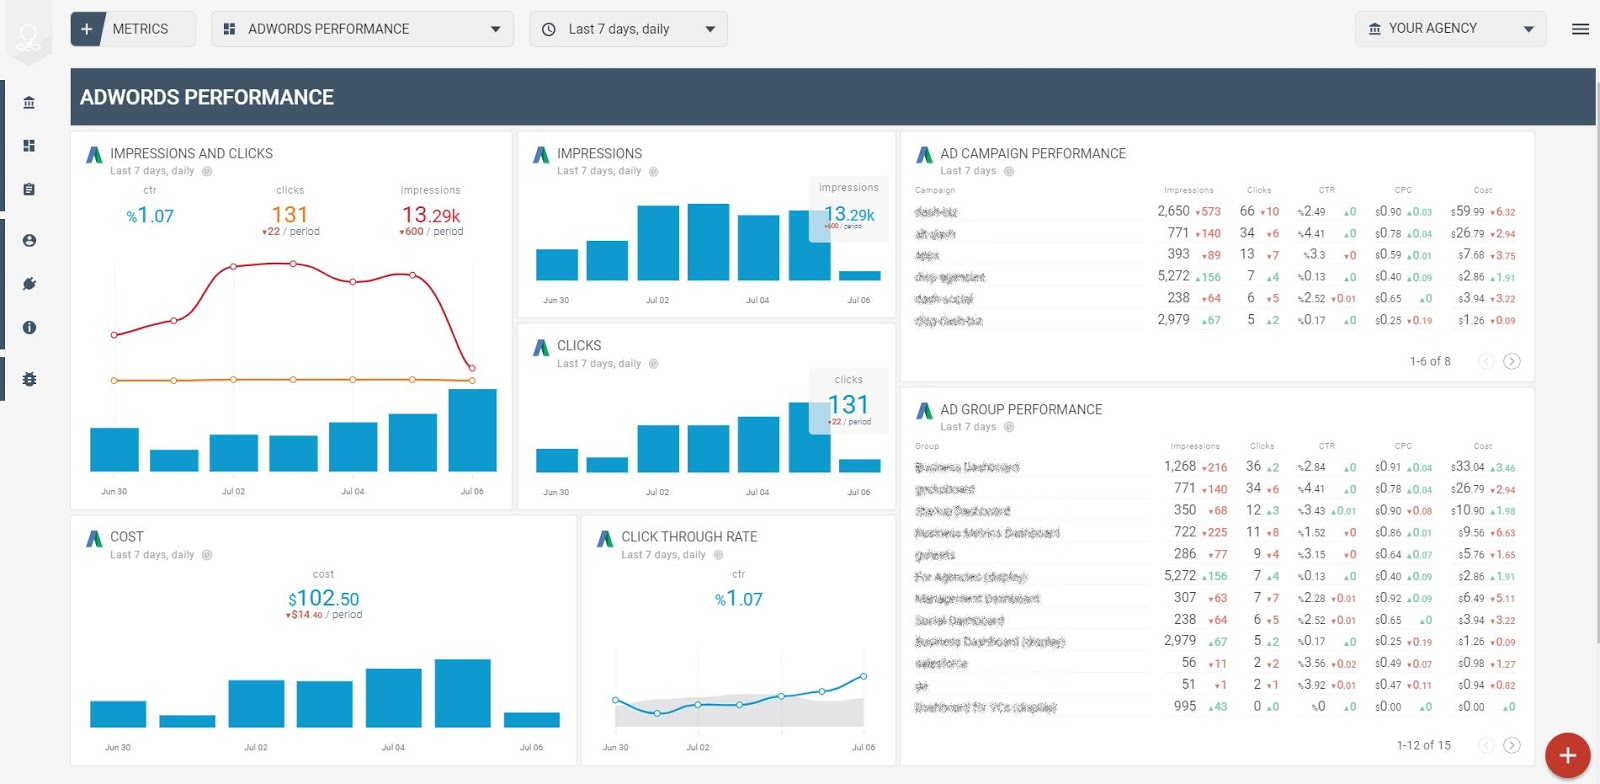This screenshot has height=784, width=1600.
Task: Open the Last 7 days, daily range dropdown
Action: 628,29
